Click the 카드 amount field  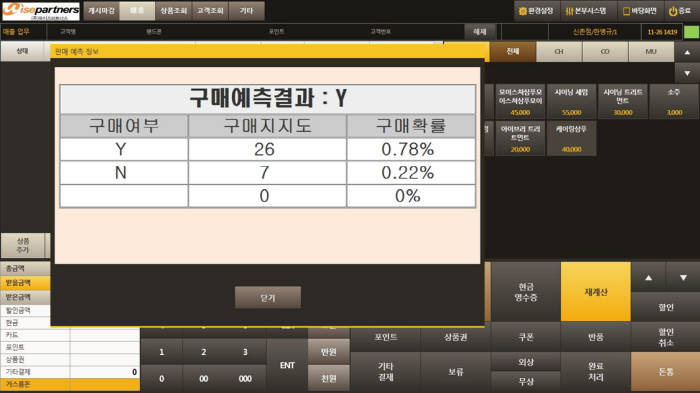click(104, 335)
